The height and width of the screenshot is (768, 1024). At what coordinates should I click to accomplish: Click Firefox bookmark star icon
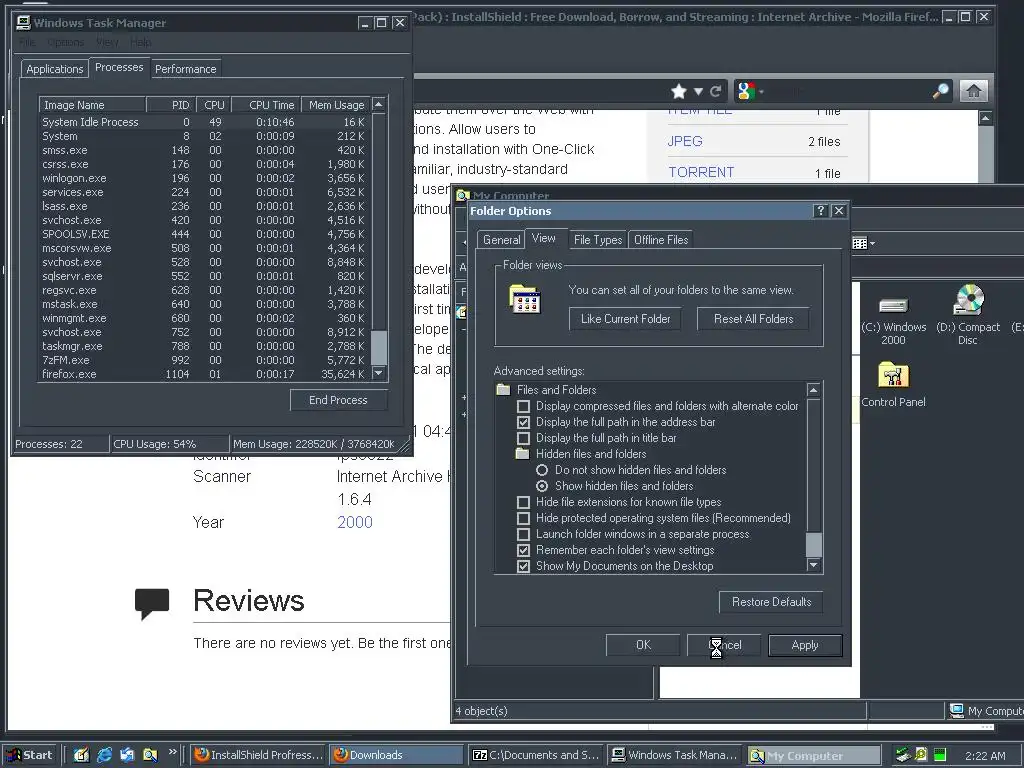coord(679,91)
